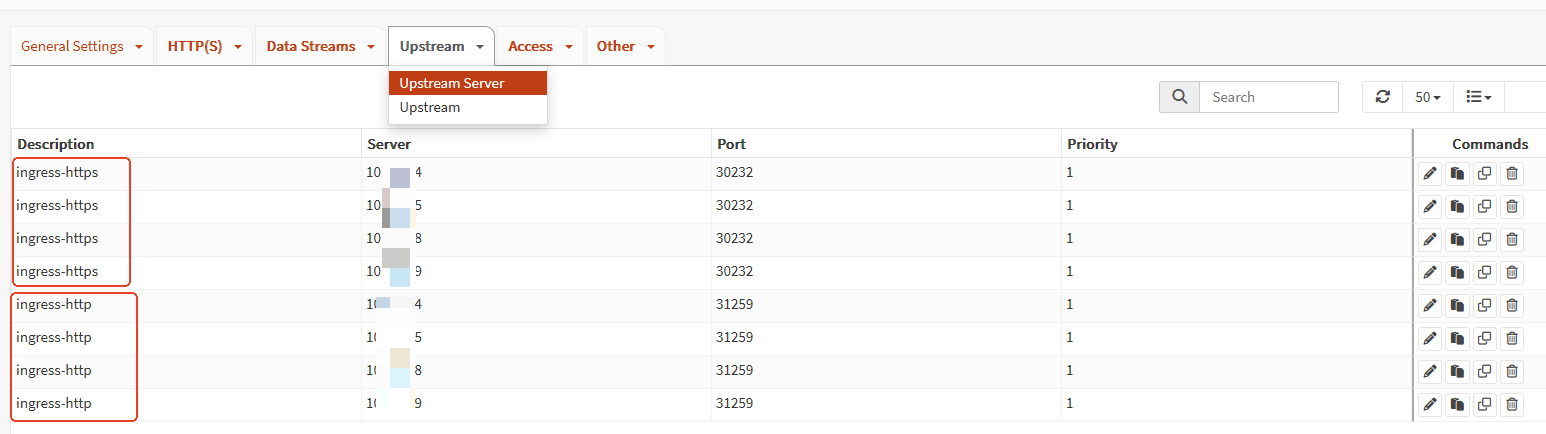
Task: Open the 50 rows-per-page dropdown
Action: [x=1427, y=97]
